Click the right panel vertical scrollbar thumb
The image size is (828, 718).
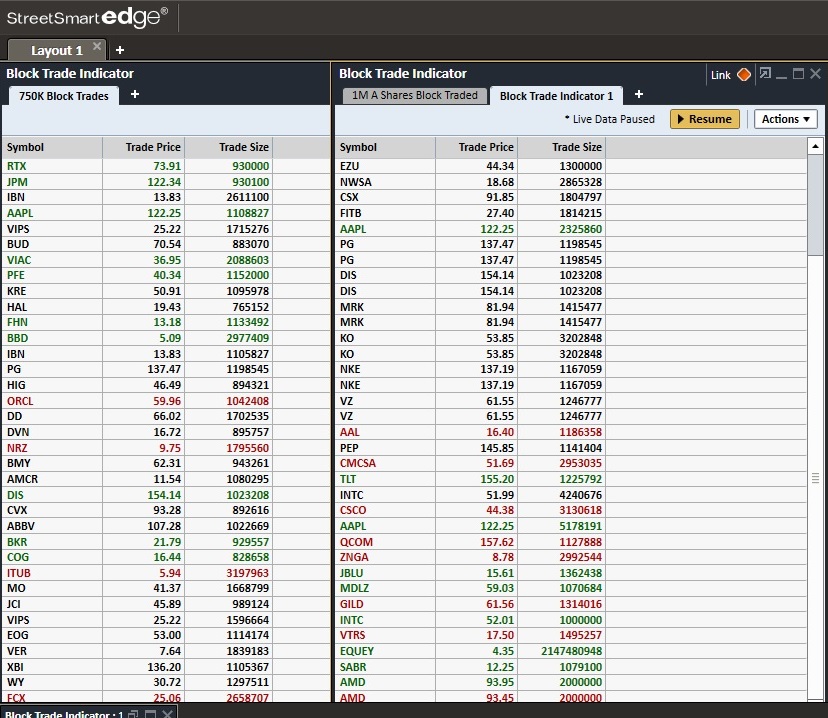815,205
